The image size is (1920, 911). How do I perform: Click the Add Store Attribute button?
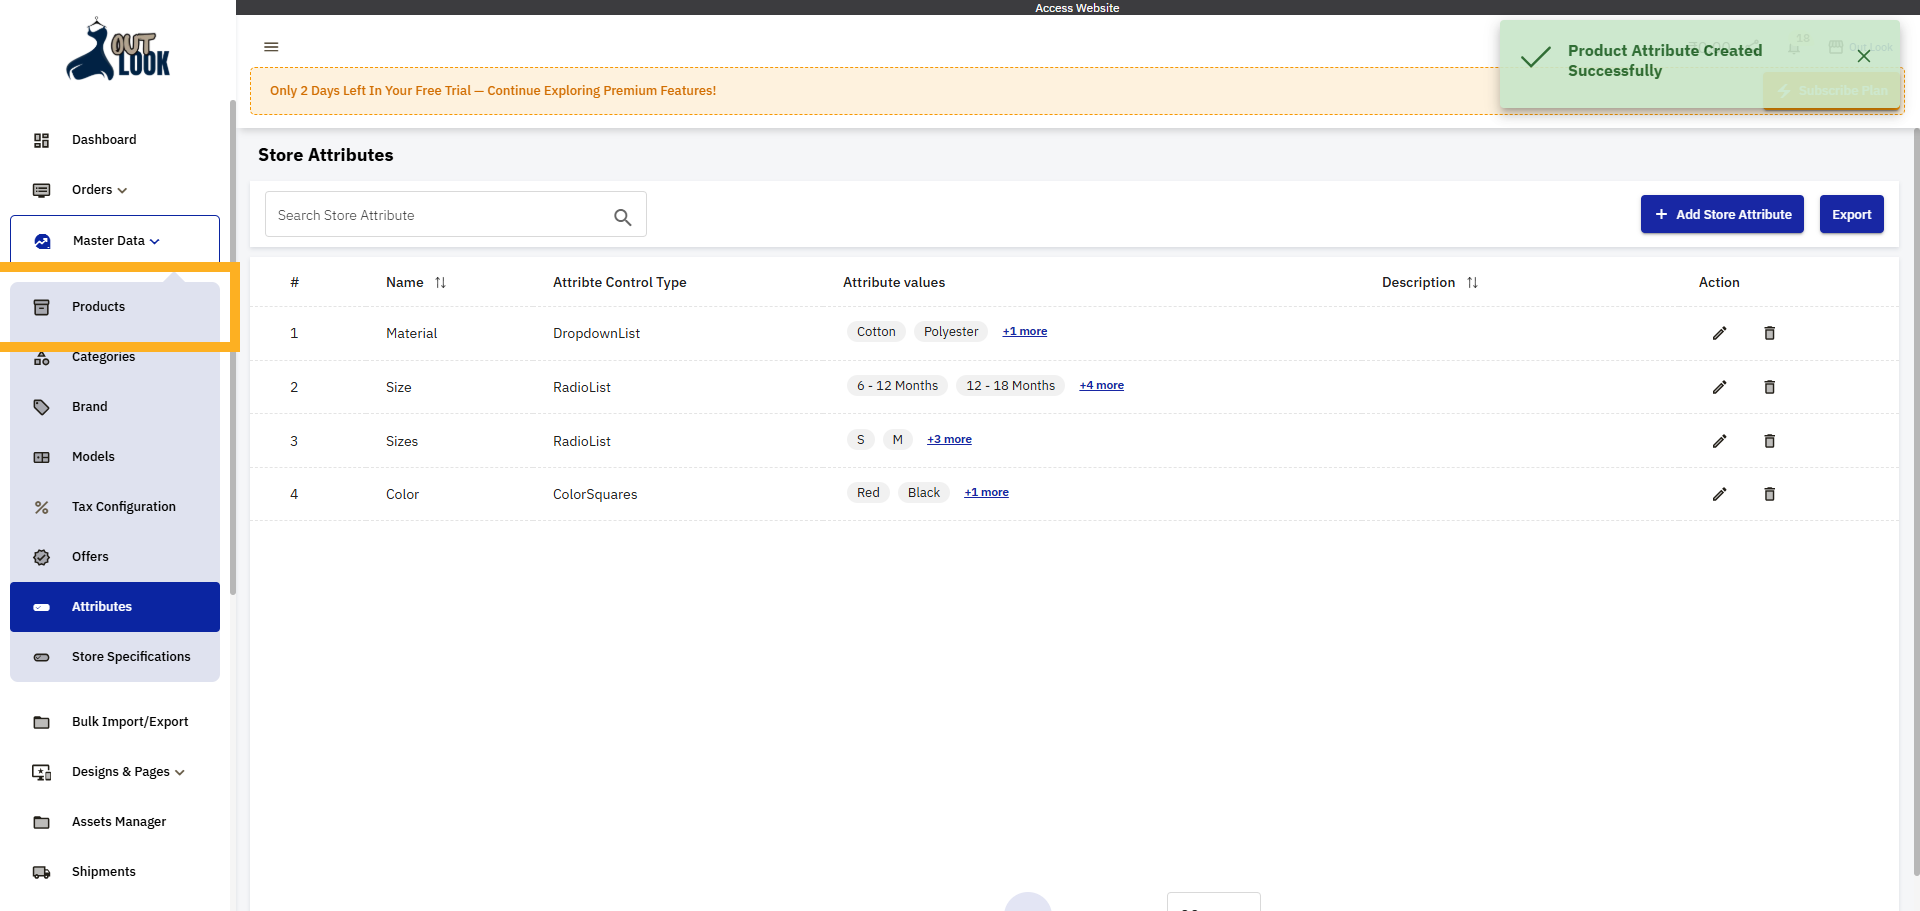coord(1721,214)
